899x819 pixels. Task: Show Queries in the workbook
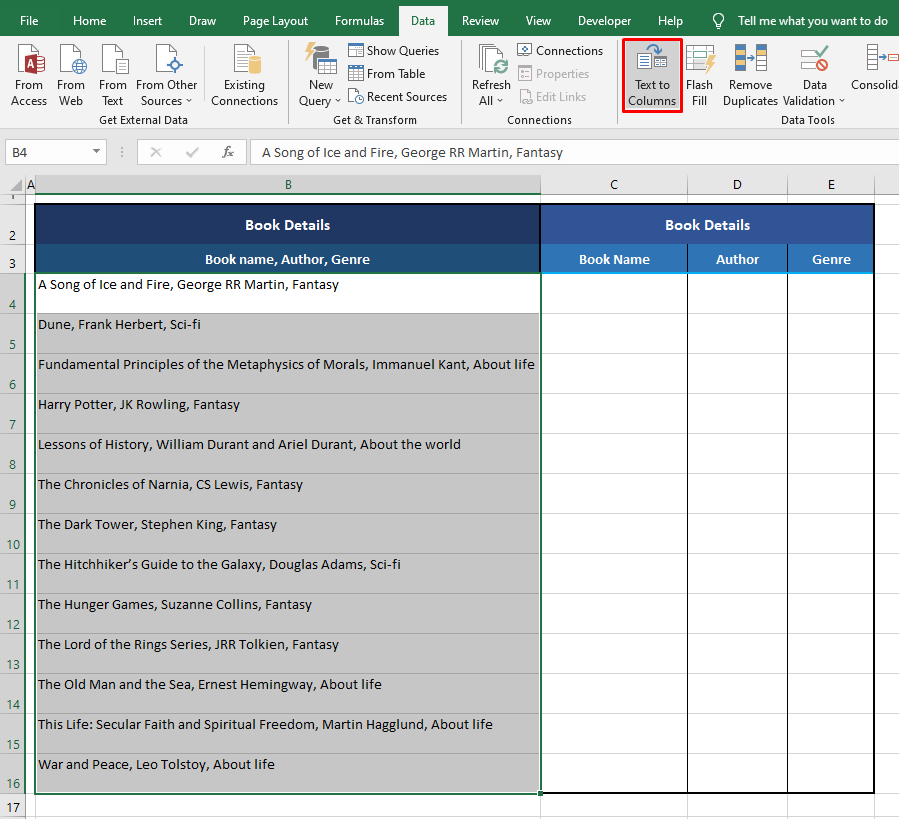(394, 50)
